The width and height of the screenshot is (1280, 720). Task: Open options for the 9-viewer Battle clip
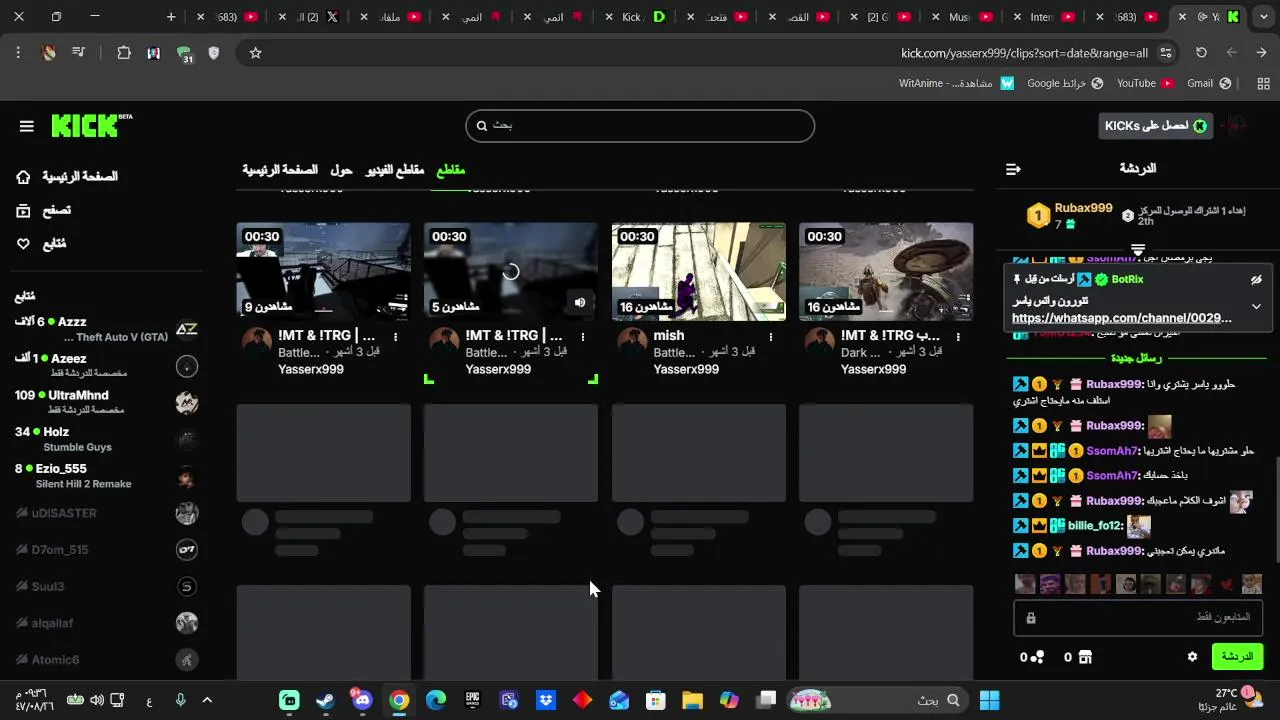(x=395, y=337)
